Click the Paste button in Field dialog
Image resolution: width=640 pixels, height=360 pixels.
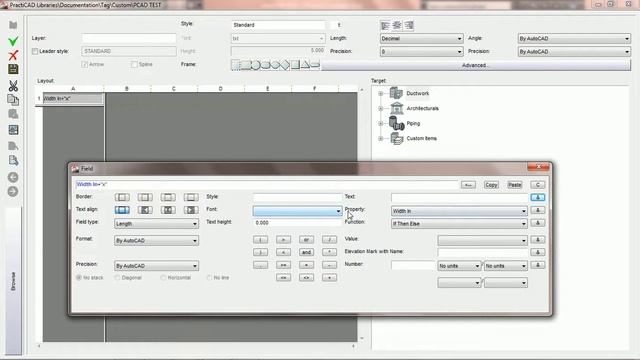[515, 185]
